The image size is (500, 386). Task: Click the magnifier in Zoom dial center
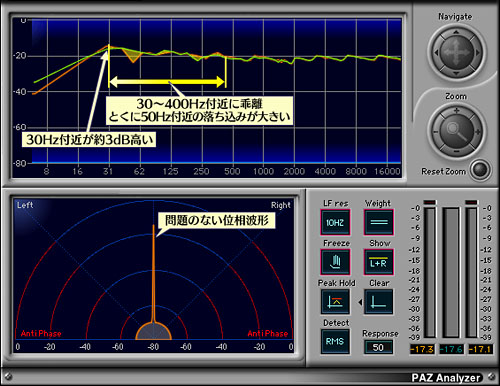[456, 131]
